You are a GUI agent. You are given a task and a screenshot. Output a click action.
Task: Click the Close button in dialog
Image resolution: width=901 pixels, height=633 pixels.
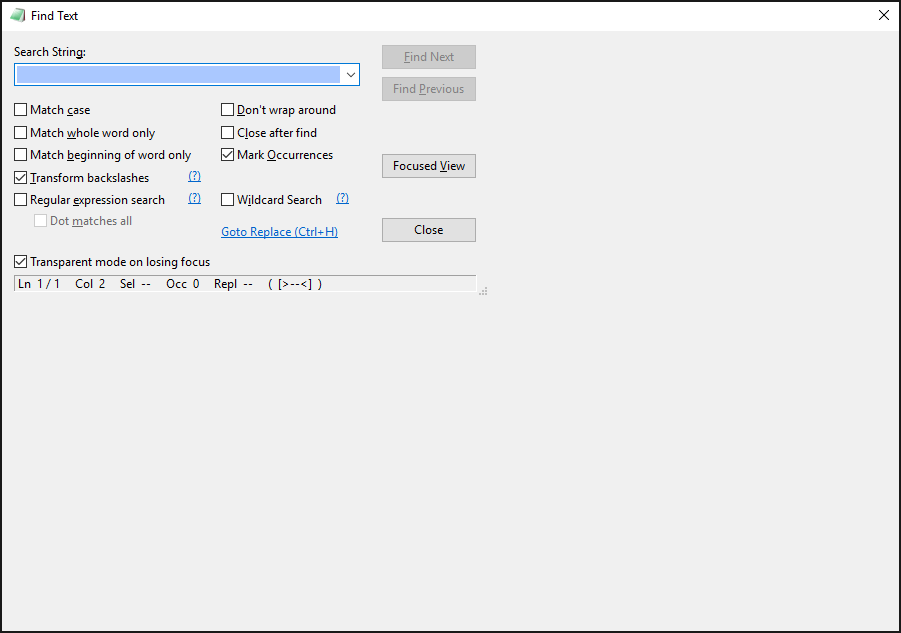tap(429, 230)
